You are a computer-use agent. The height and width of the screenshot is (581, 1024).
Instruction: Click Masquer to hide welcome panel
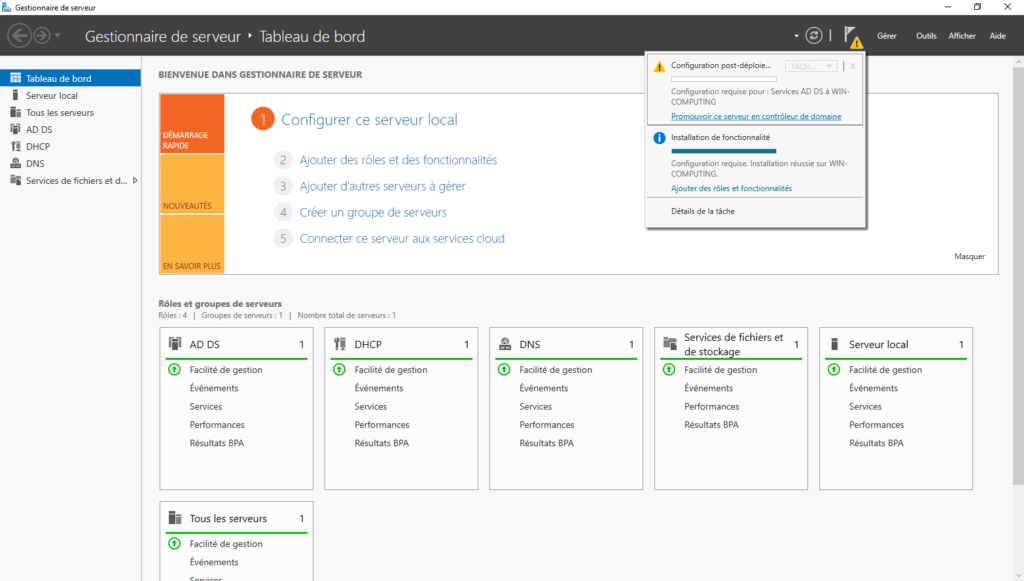pyautogui.click(x=969, y=256)
